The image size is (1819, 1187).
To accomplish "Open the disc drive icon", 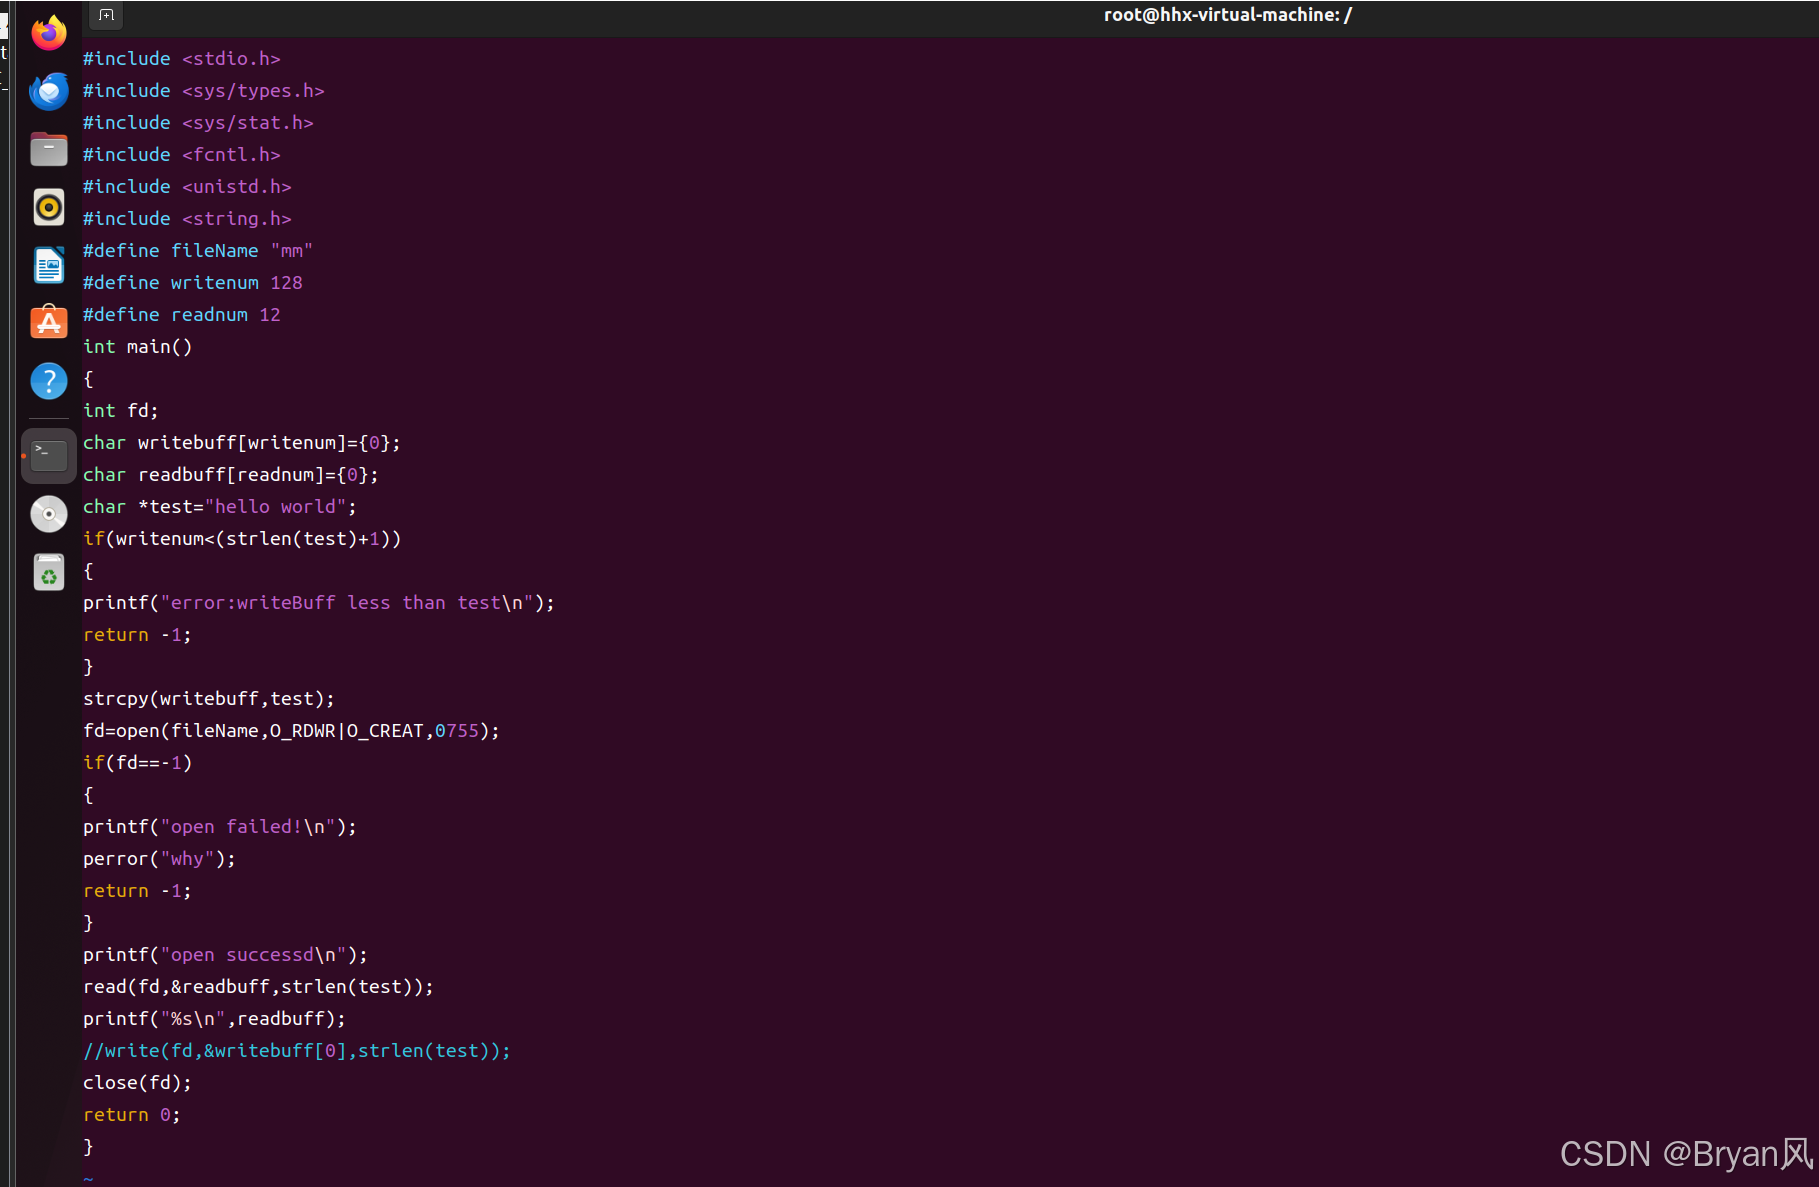I will 48,514.
